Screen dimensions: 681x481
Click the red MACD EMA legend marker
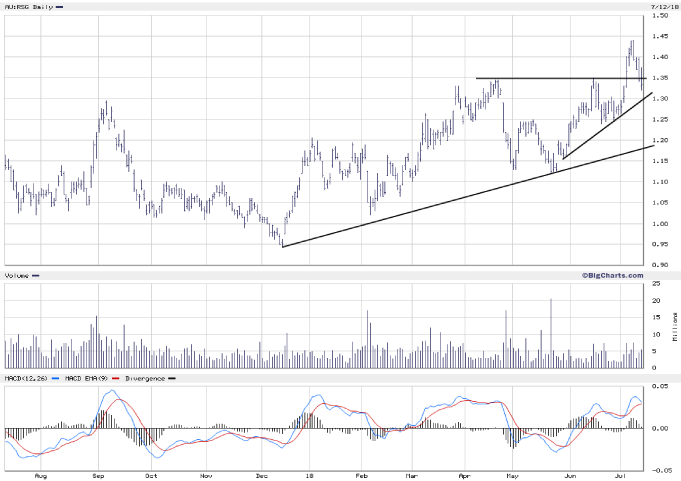[x=117, y=379]
